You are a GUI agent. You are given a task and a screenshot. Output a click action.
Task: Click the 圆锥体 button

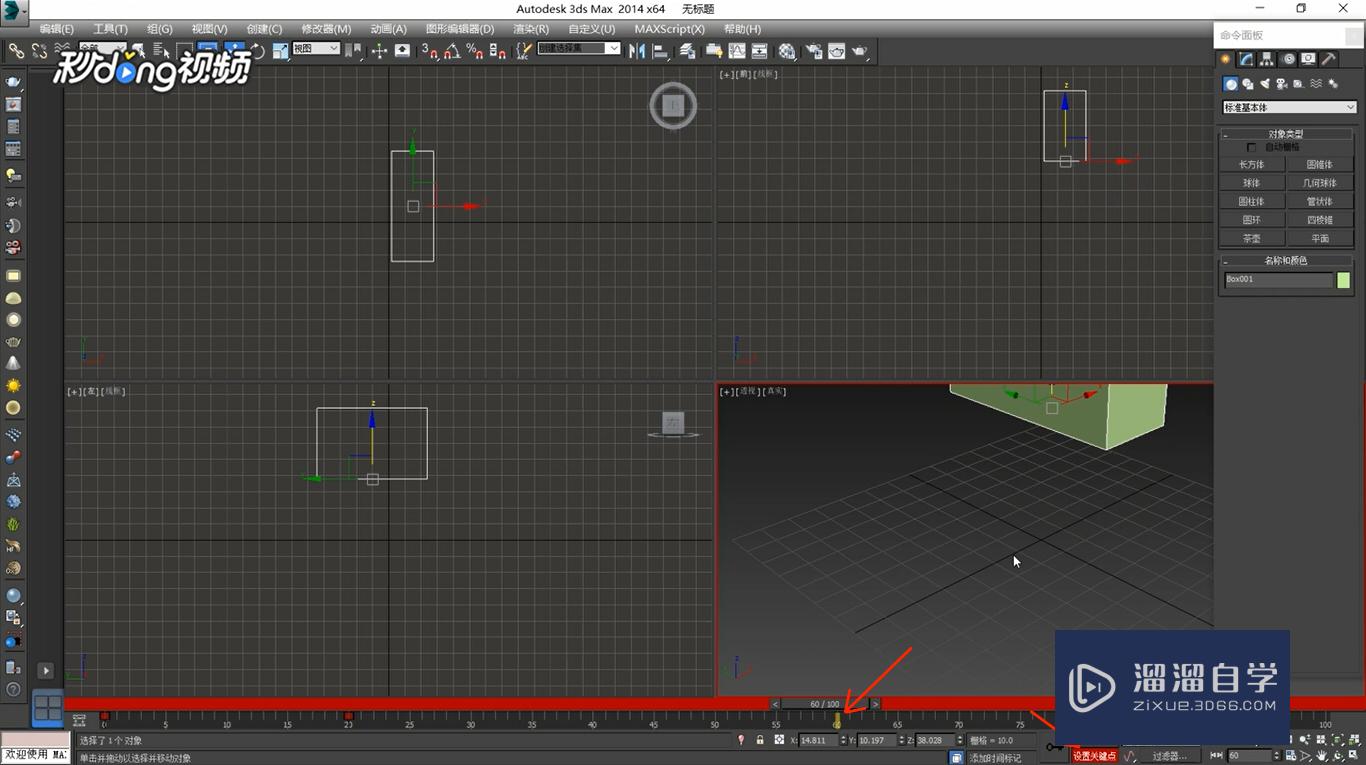[1320, 165]
